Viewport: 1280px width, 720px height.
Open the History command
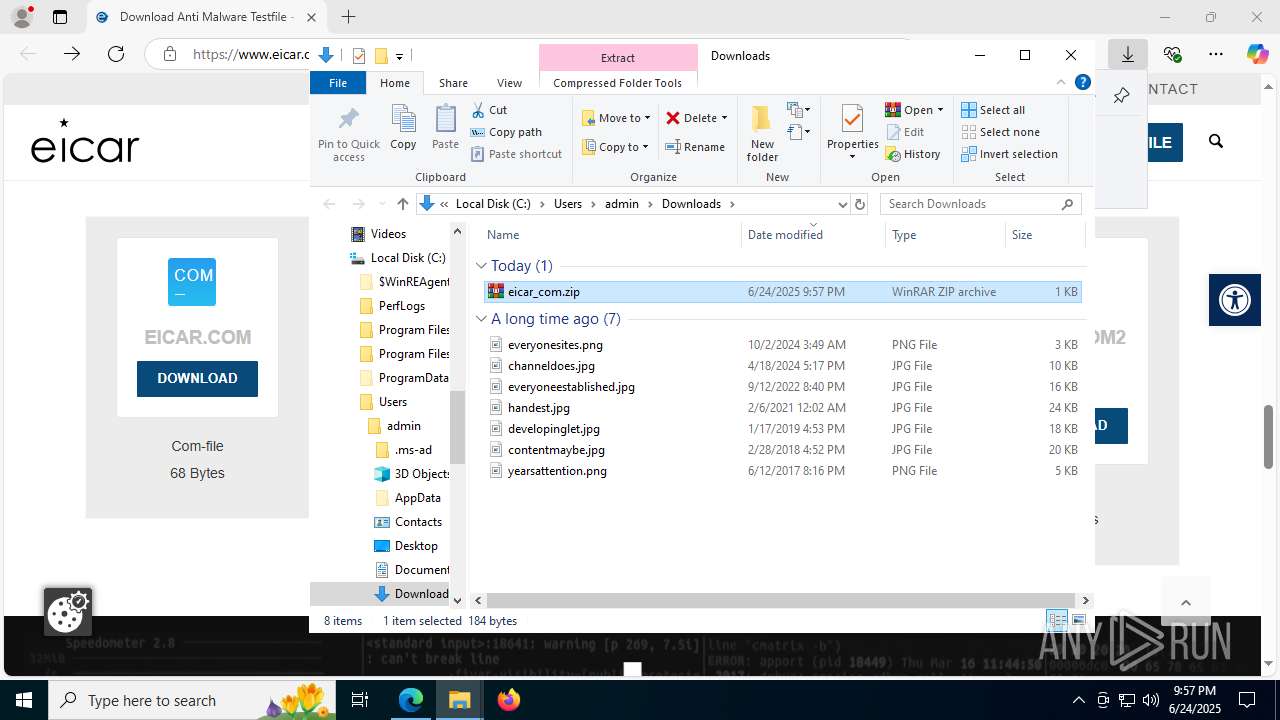click(x=913, y=154)
